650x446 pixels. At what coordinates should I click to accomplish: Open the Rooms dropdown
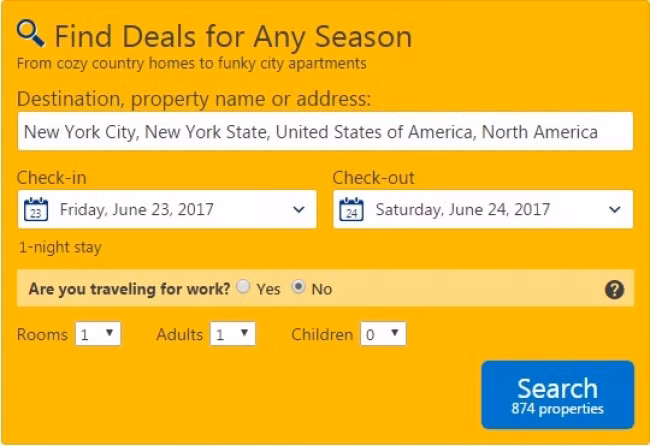(x=98, y=334)
